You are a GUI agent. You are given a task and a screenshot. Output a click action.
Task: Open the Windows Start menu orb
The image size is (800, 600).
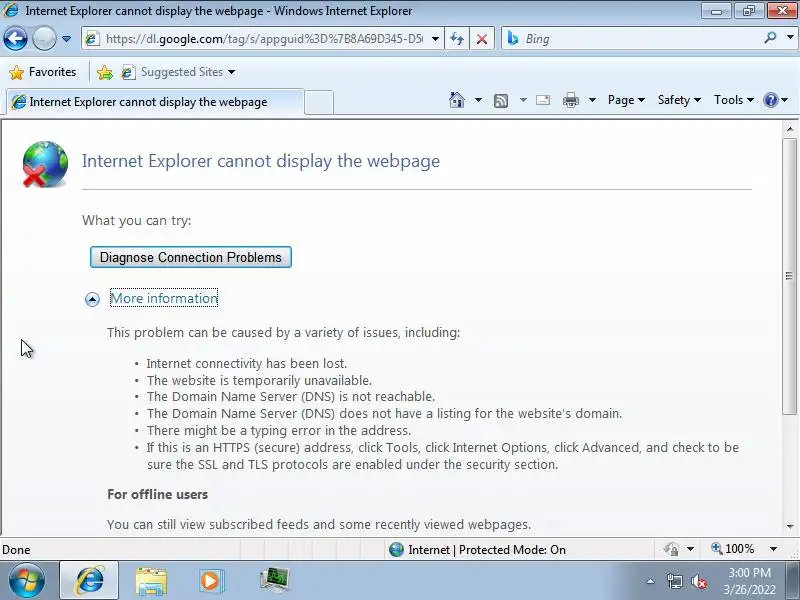(x=27, y=580)
